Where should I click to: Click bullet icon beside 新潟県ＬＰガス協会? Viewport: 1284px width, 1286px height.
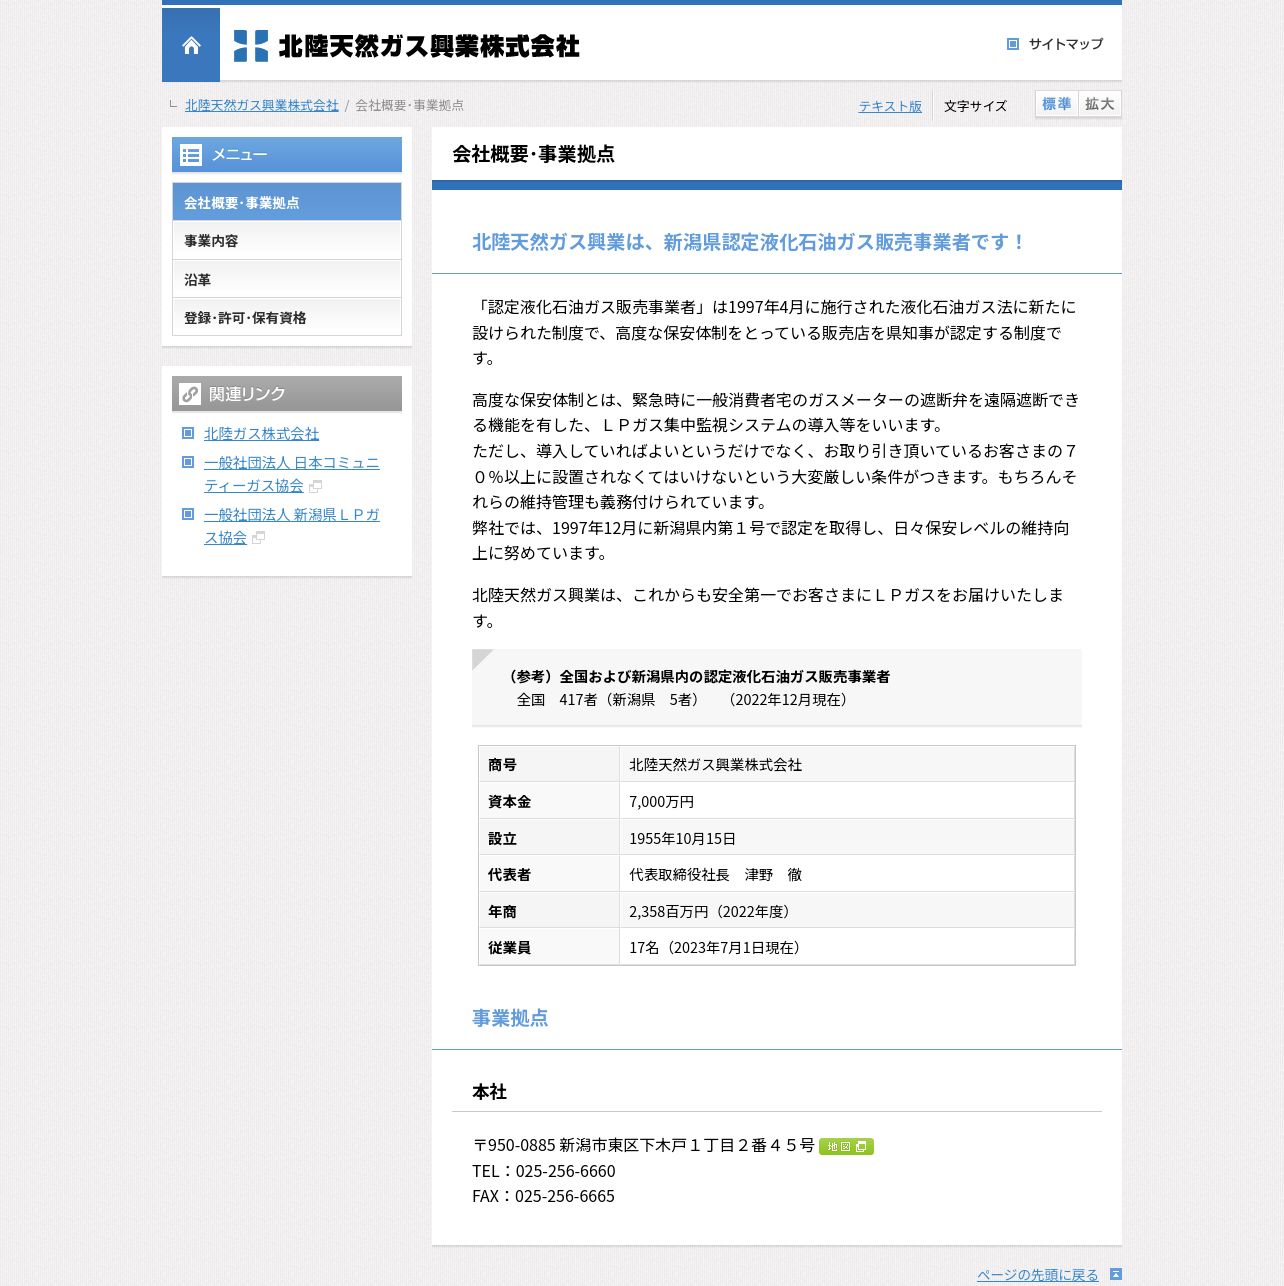(188, 514)
